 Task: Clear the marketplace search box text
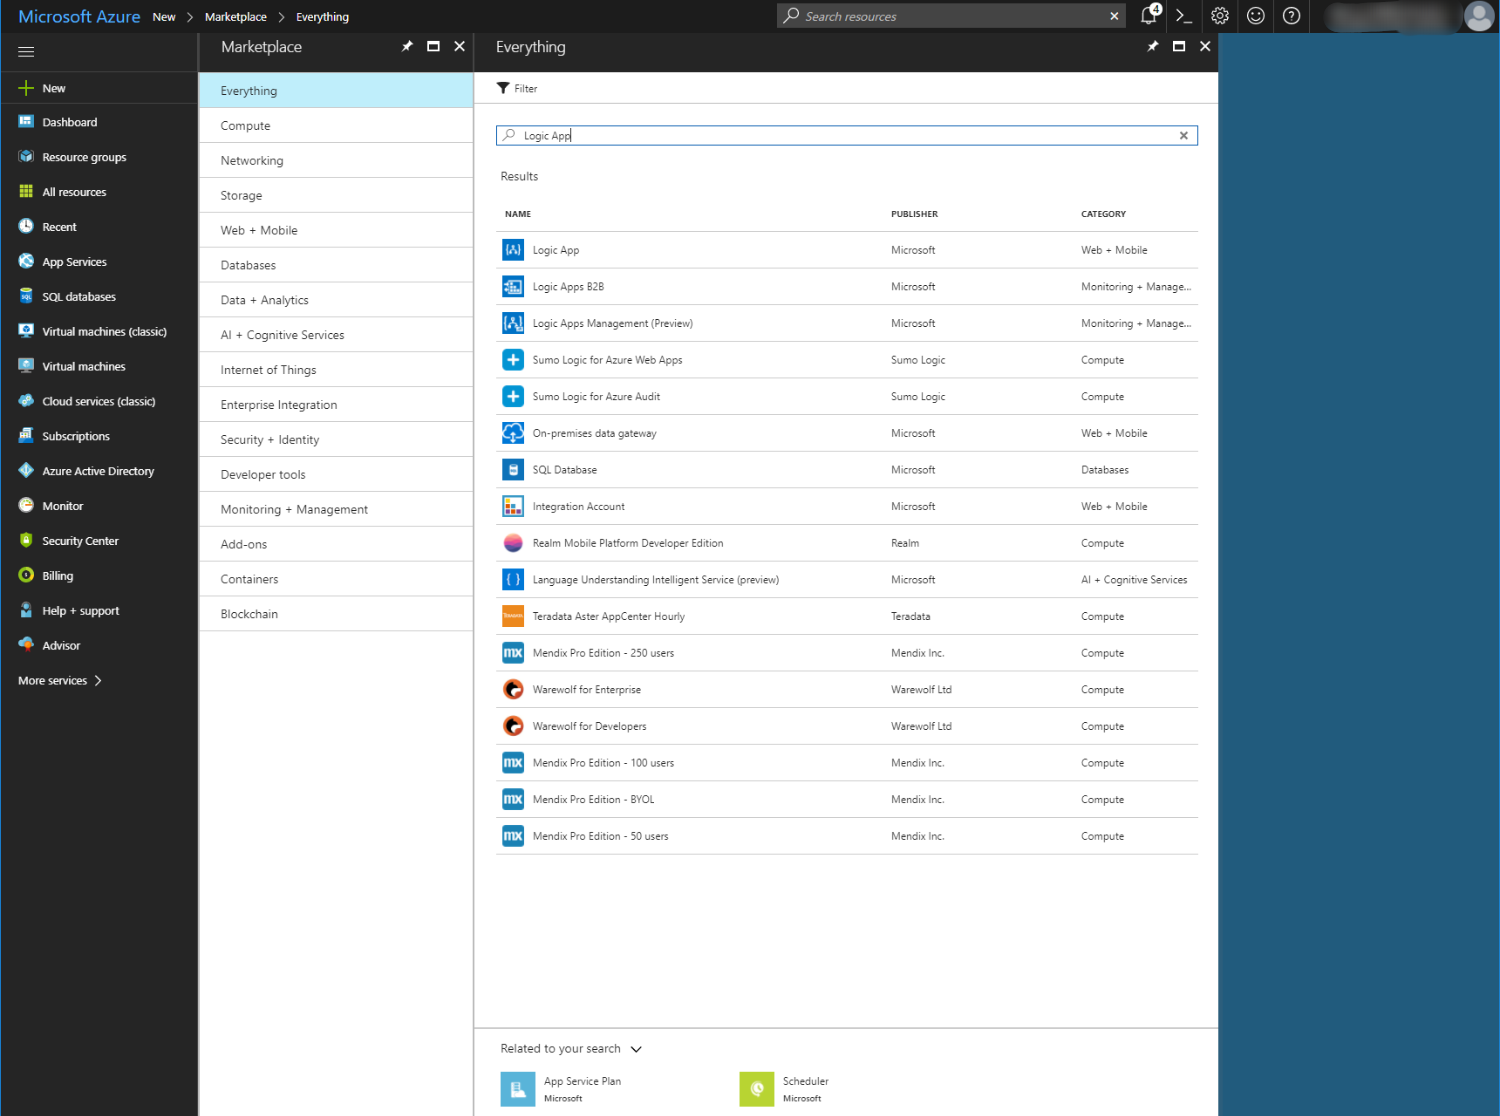1184,136
